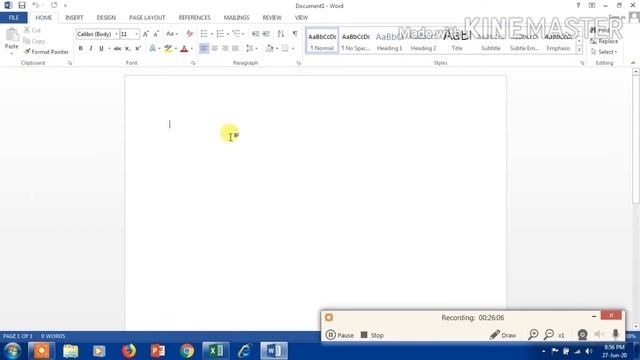Image resolution: width=640 pixels, height=360 pixels.
Task: Decrease font size with Shrink Font
Action: point(156,34)
